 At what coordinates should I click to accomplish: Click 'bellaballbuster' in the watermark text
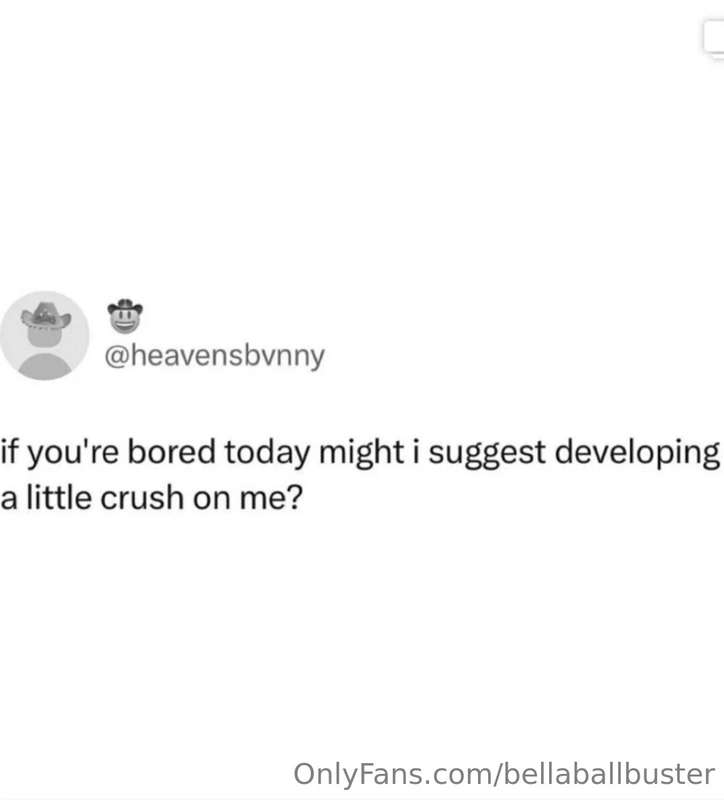(x=609, y=774)
